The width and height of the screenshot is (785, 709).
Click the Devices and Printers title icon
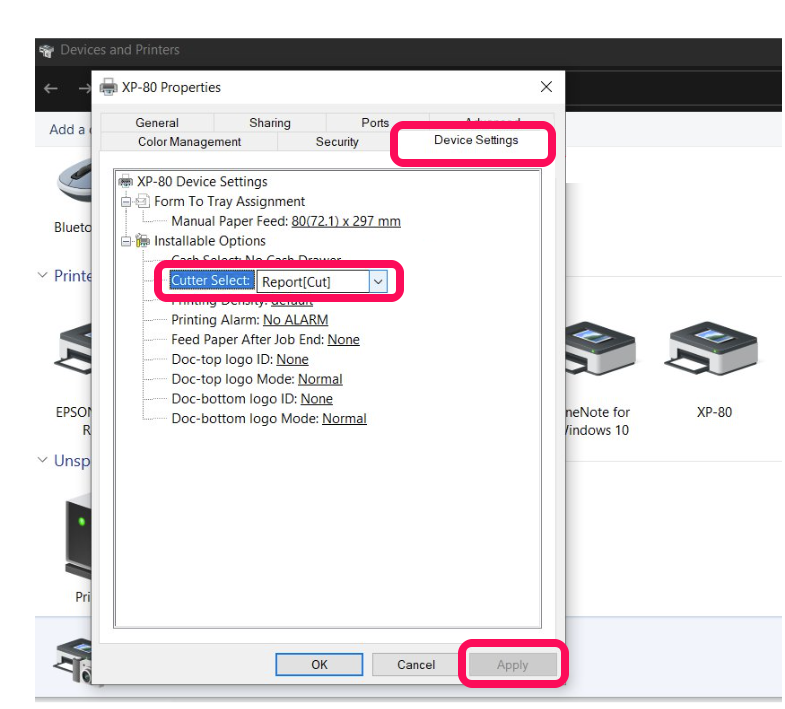click(47, 50)
